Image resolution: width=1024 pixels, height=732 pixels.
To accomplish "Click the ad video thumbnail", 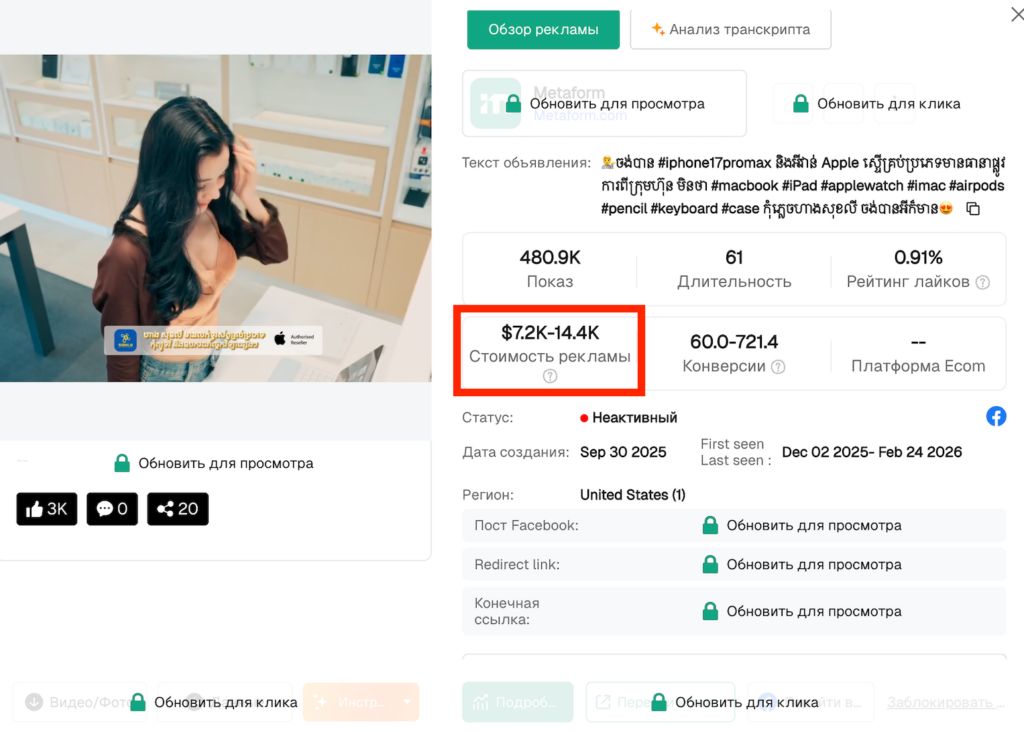I will (216, 218).
